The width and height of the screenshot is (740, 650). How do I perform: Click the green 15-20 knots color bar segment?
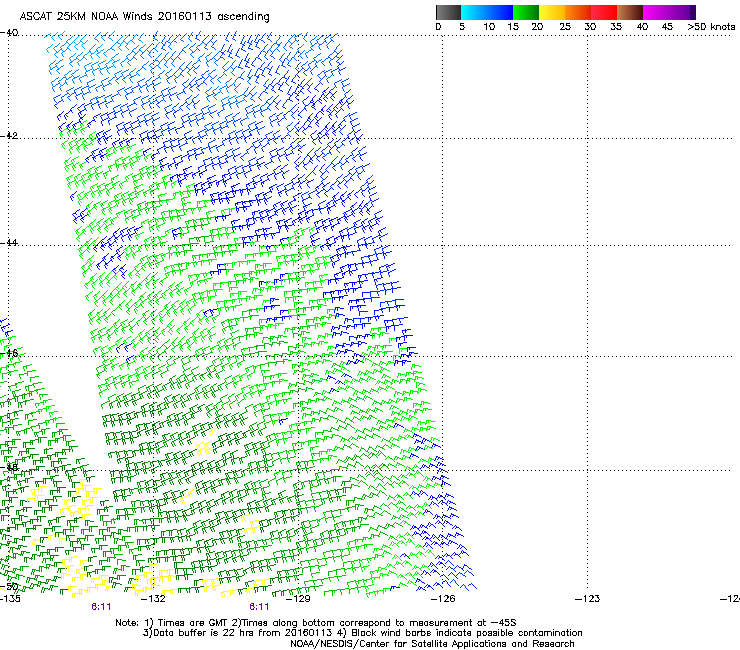pos(526,12)
